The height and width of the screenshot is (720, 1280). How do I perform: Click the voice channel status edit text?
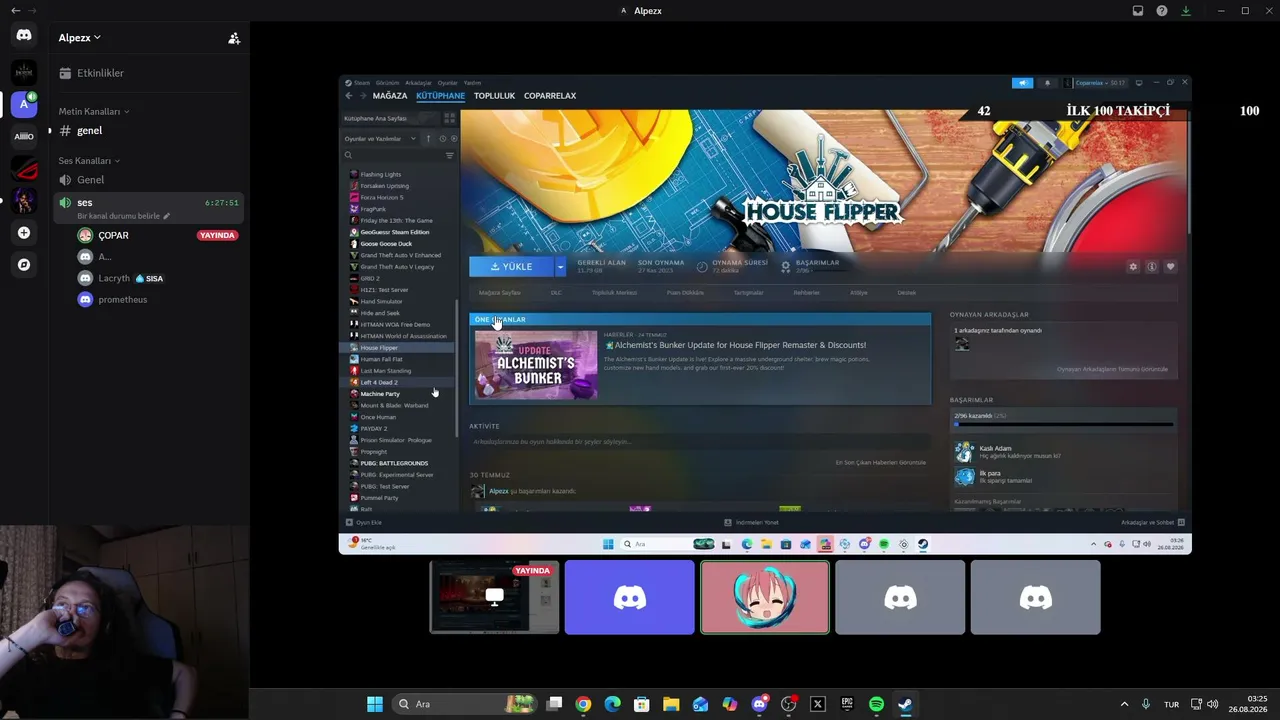(x=124, y=216)
